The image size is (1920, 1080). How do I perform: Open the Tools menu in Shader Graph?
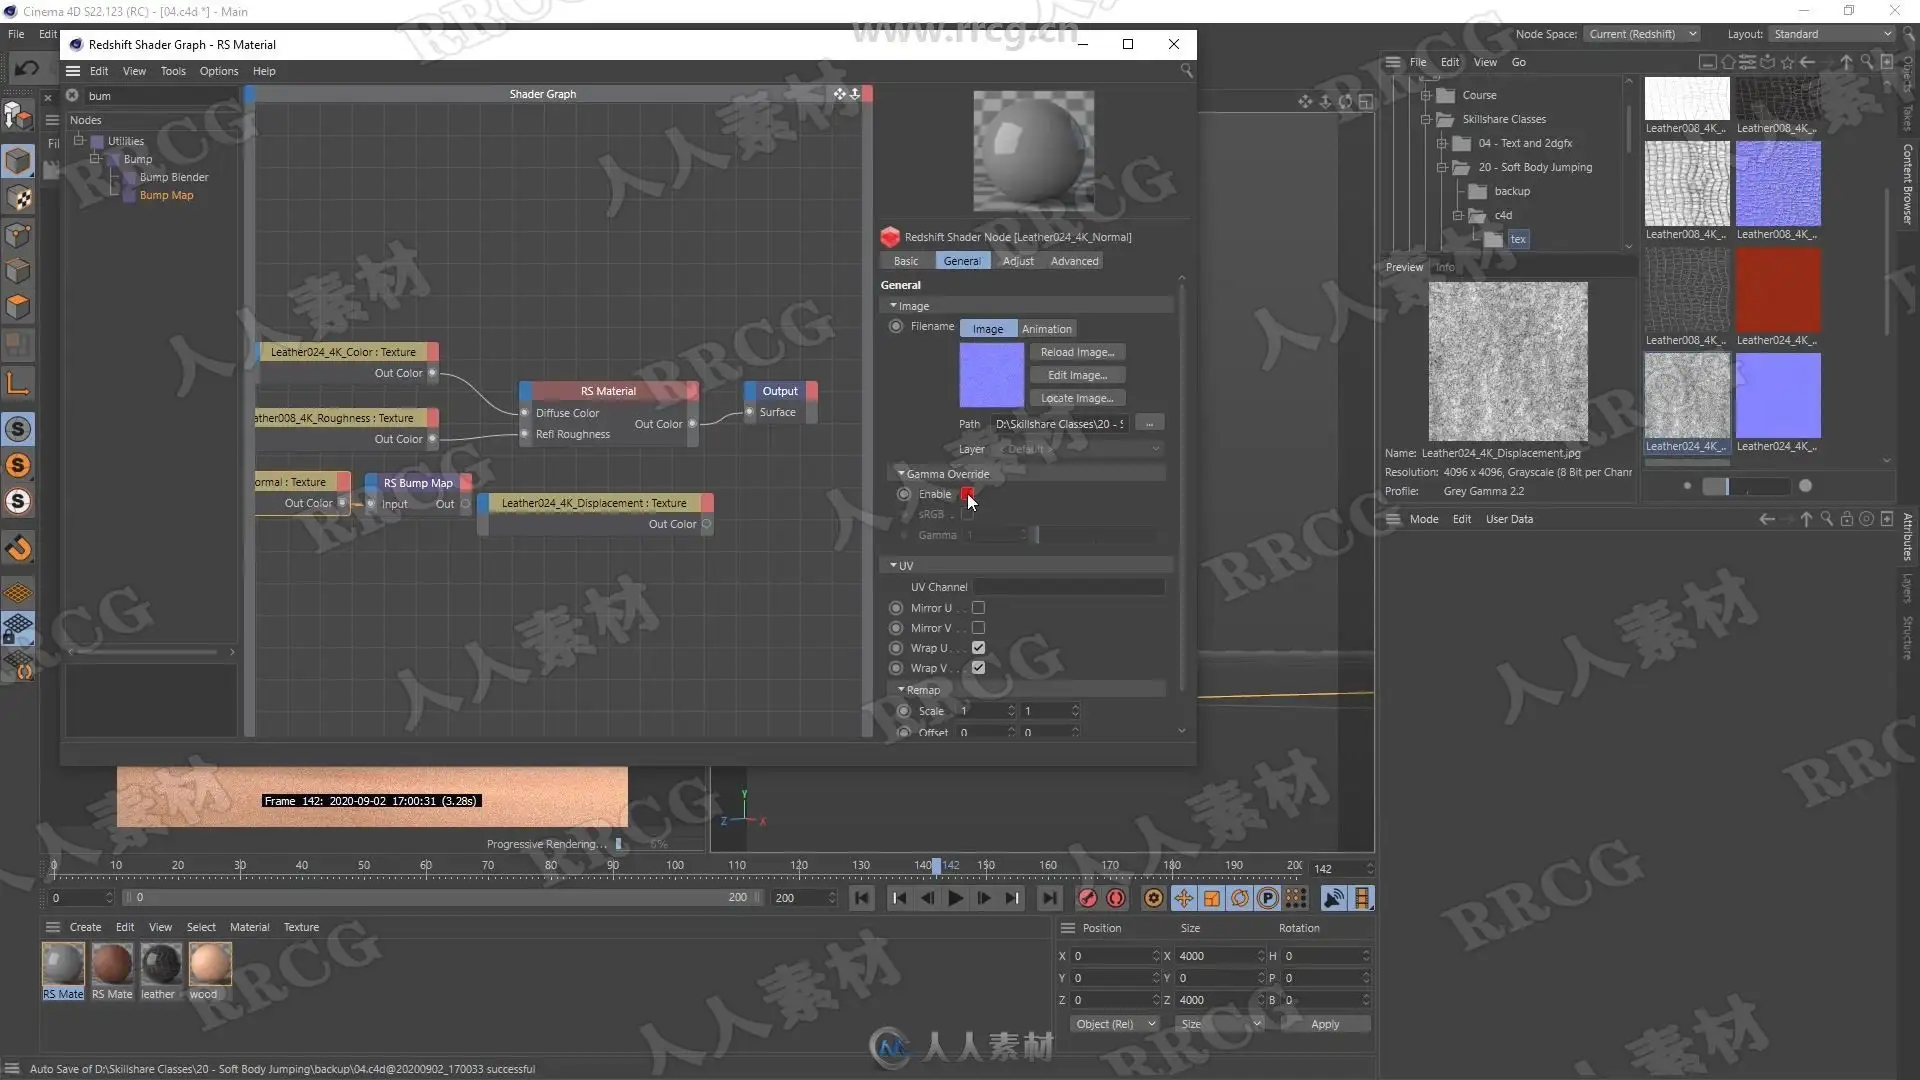coord(173,71)
